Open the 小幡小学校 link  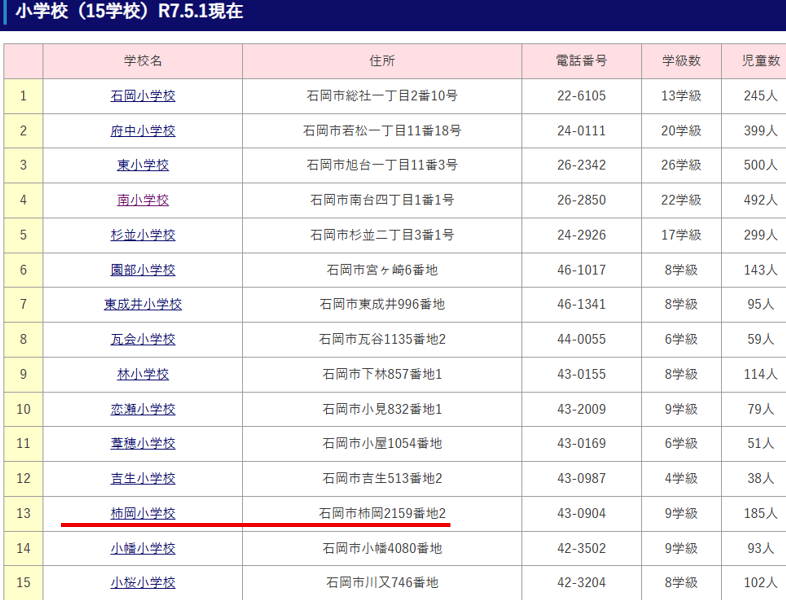pos(143,549)
